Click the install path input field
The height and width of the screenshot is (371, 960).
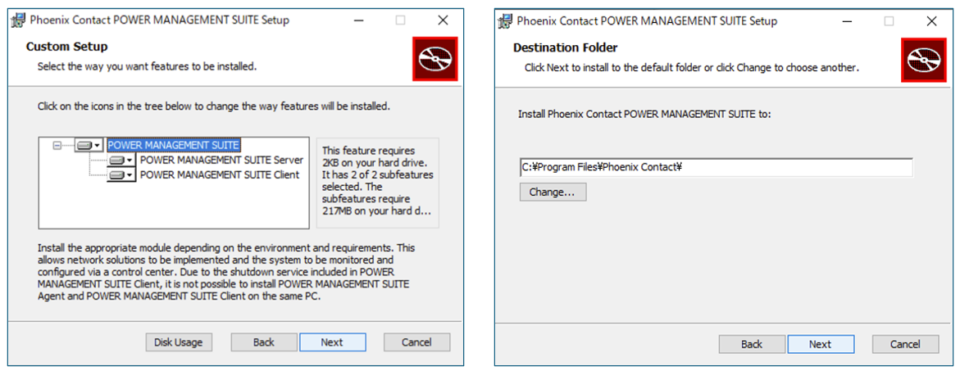point(716,168)
